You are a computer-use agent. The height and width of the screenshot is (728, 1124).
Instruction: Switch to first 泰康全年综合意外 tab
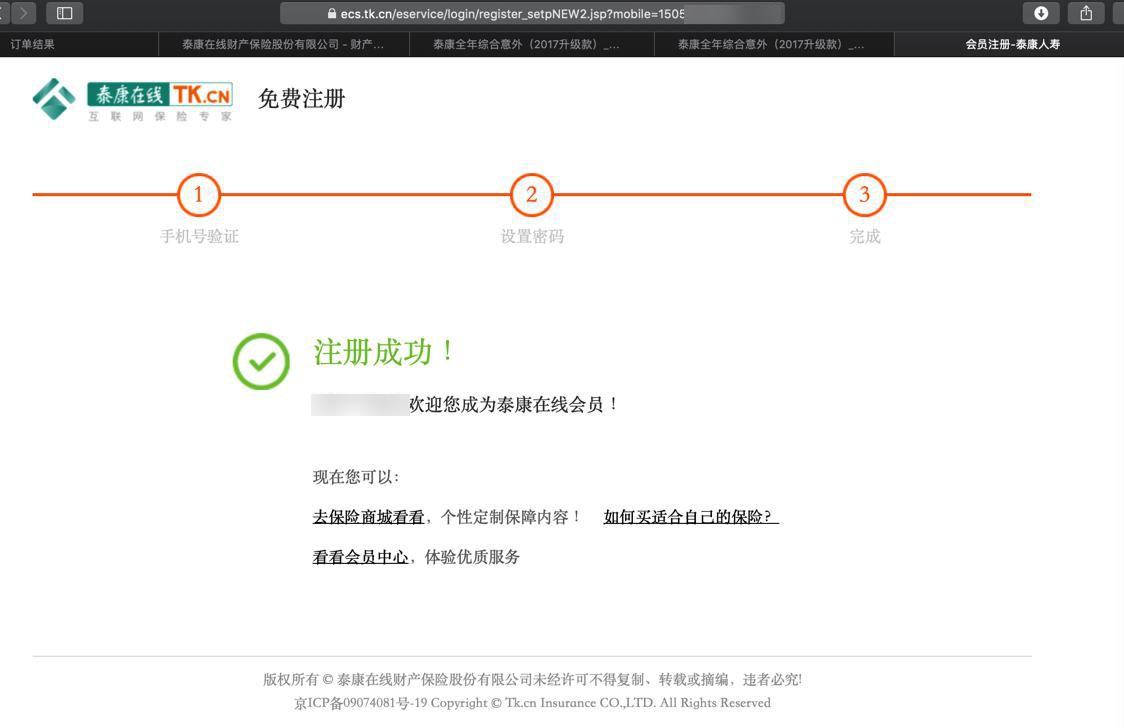coord(531,44)
